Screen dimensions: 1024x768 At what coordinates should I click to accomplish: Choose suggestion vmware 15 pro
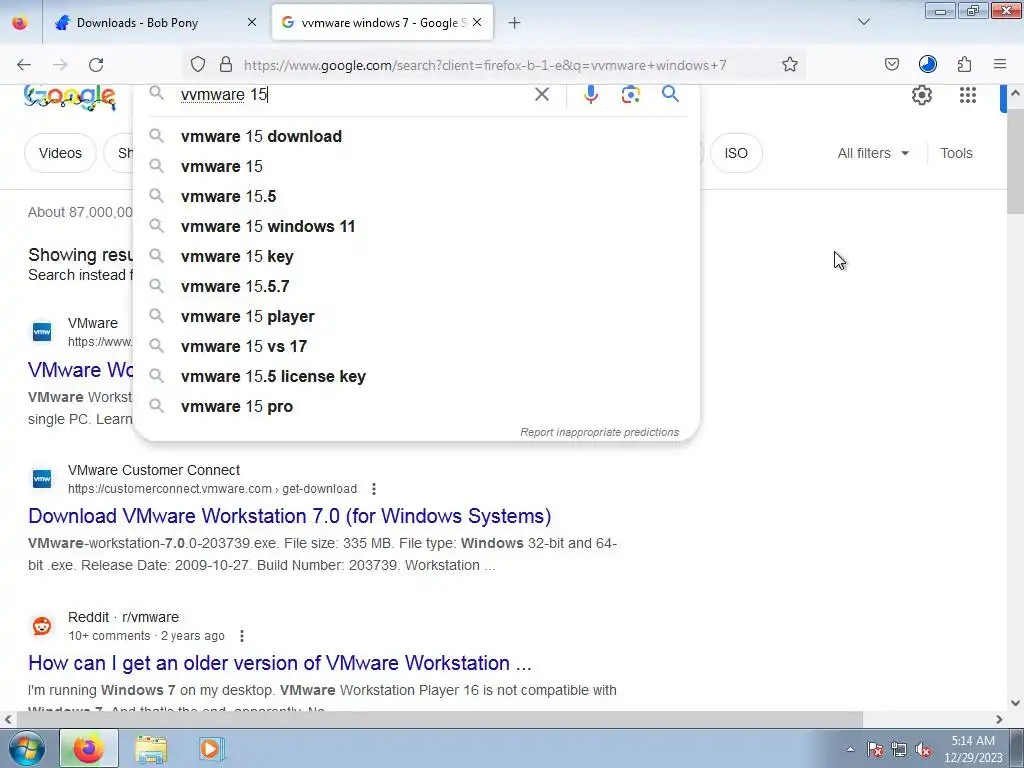pyautogui.click(x=417, y=406)
